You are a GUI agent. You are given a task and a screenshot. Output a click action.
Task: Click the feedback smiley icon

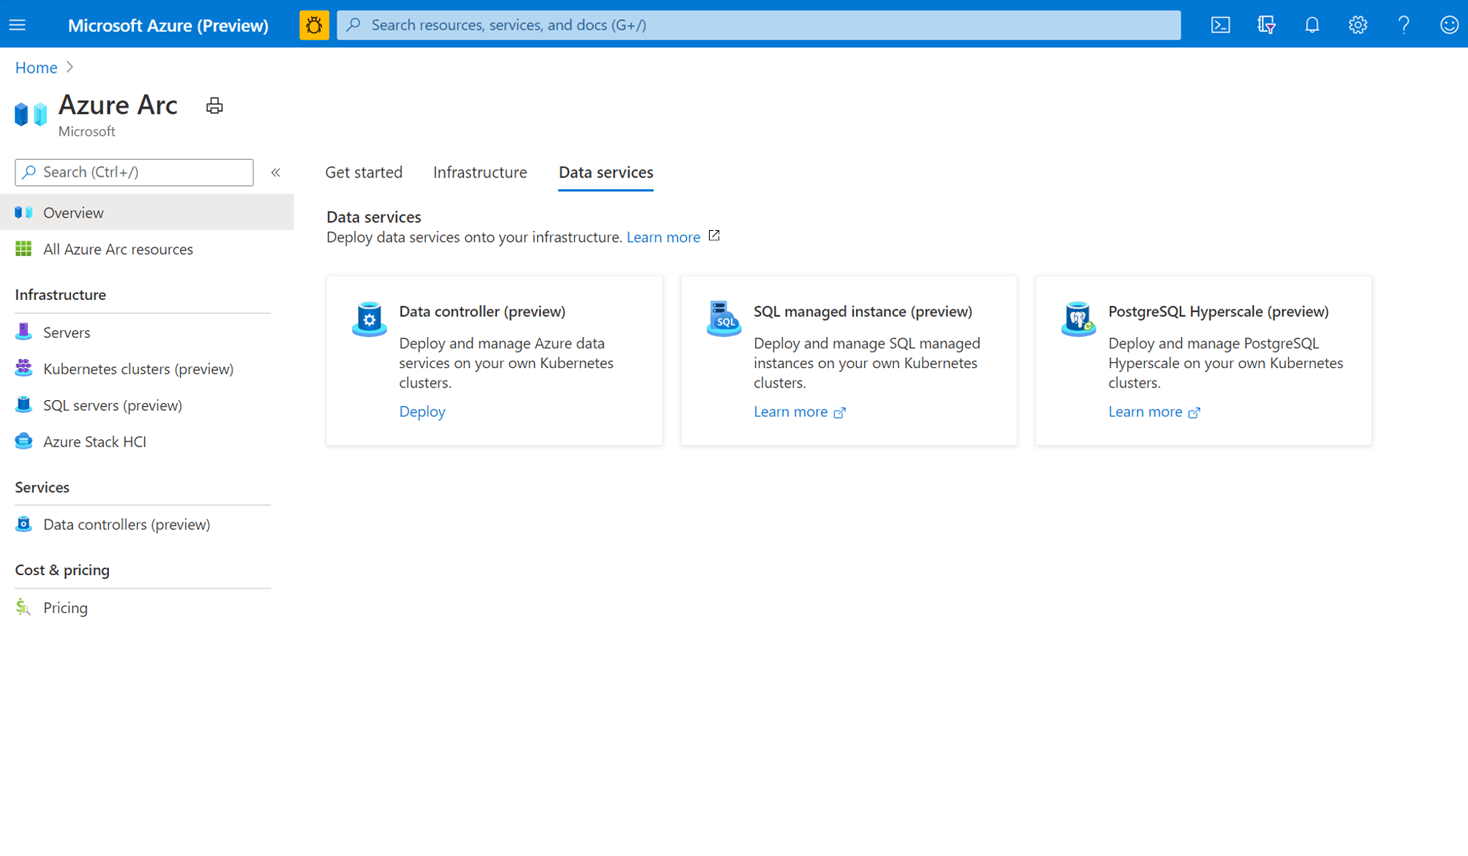[1449, 25]
